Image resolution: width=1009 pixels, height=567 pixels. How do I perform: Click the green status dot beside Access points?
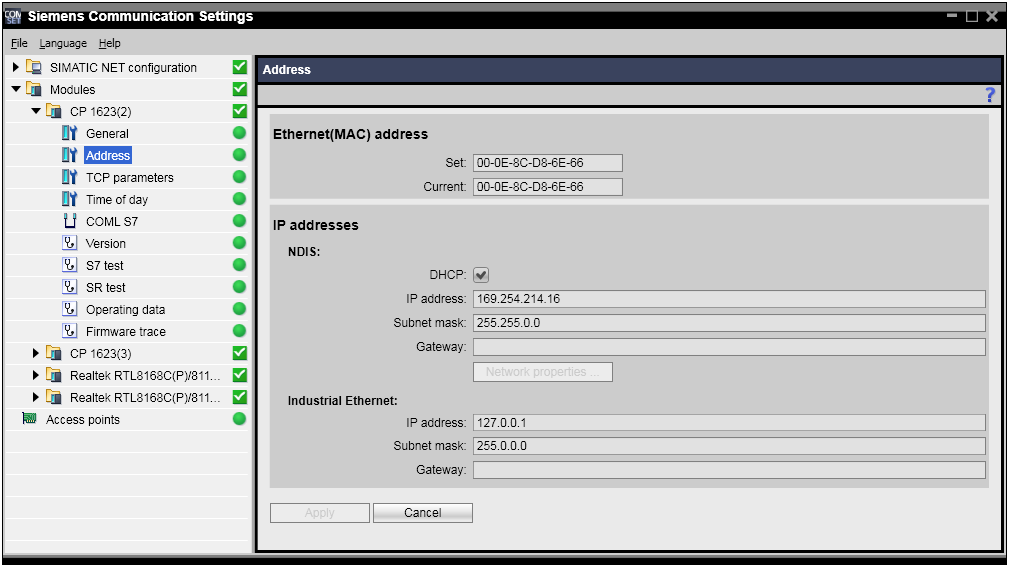tap(239, 419)
